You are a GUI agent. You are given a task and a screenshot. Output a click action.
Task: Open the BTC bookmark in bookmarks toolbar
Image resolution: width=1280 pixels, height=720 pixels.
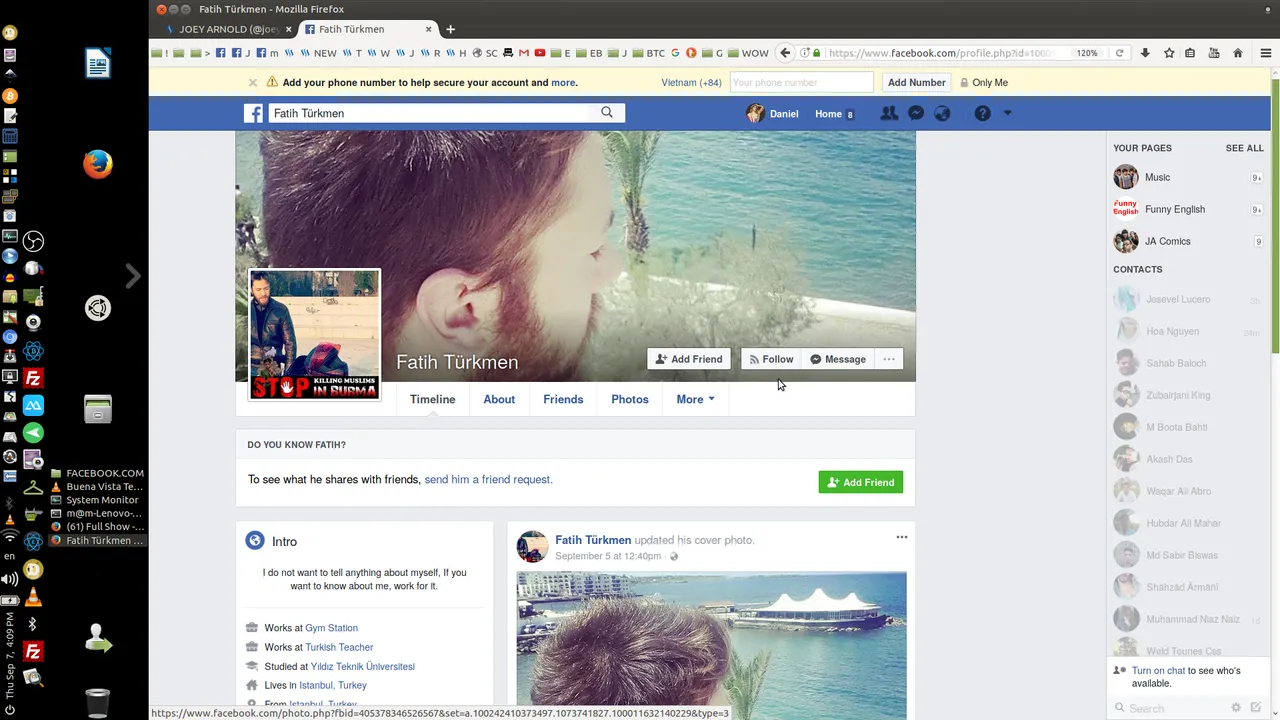[648, 53]
